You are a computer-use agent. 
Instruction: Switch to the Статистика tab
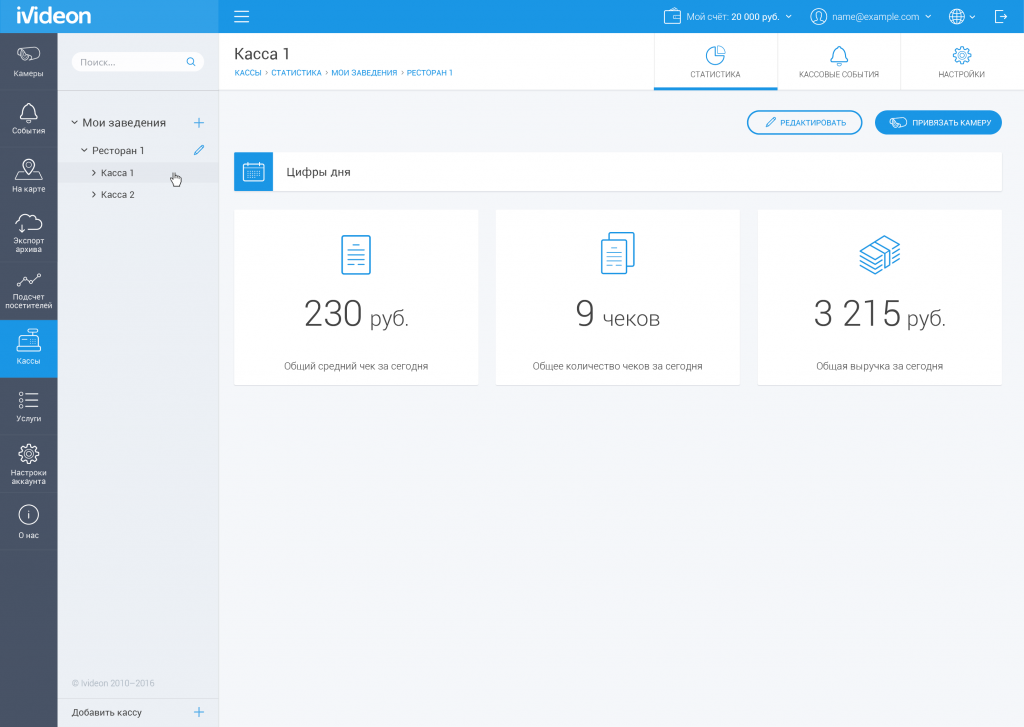716,62
